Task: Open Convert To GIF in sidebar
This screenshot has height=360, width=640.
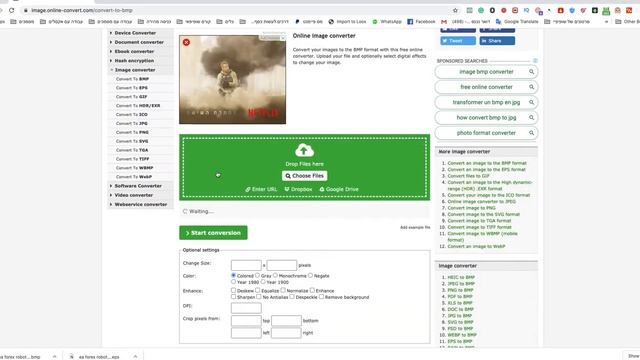Action: click(x=131, y=97)
